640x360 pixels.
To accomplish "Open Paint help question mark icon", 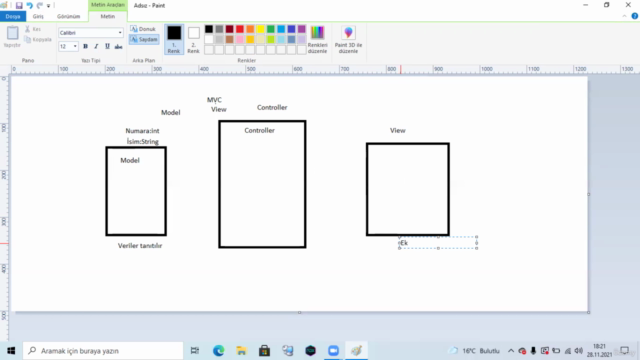I will pyautogui.click(x=634, y=16).
